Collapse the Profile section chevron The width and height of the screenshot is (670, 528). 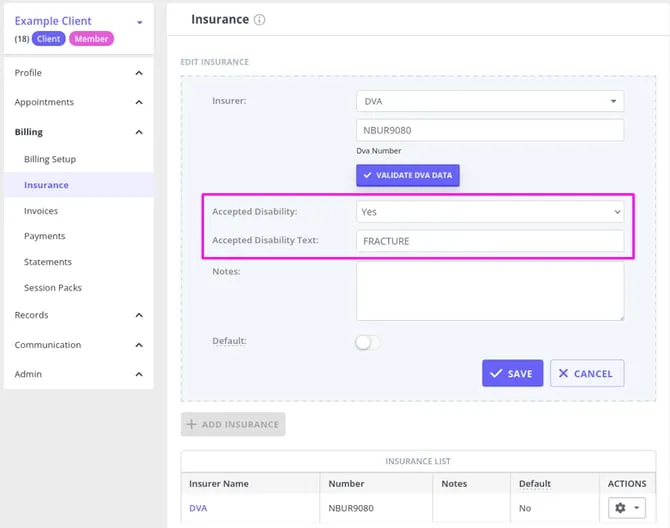tap(139, 73)
